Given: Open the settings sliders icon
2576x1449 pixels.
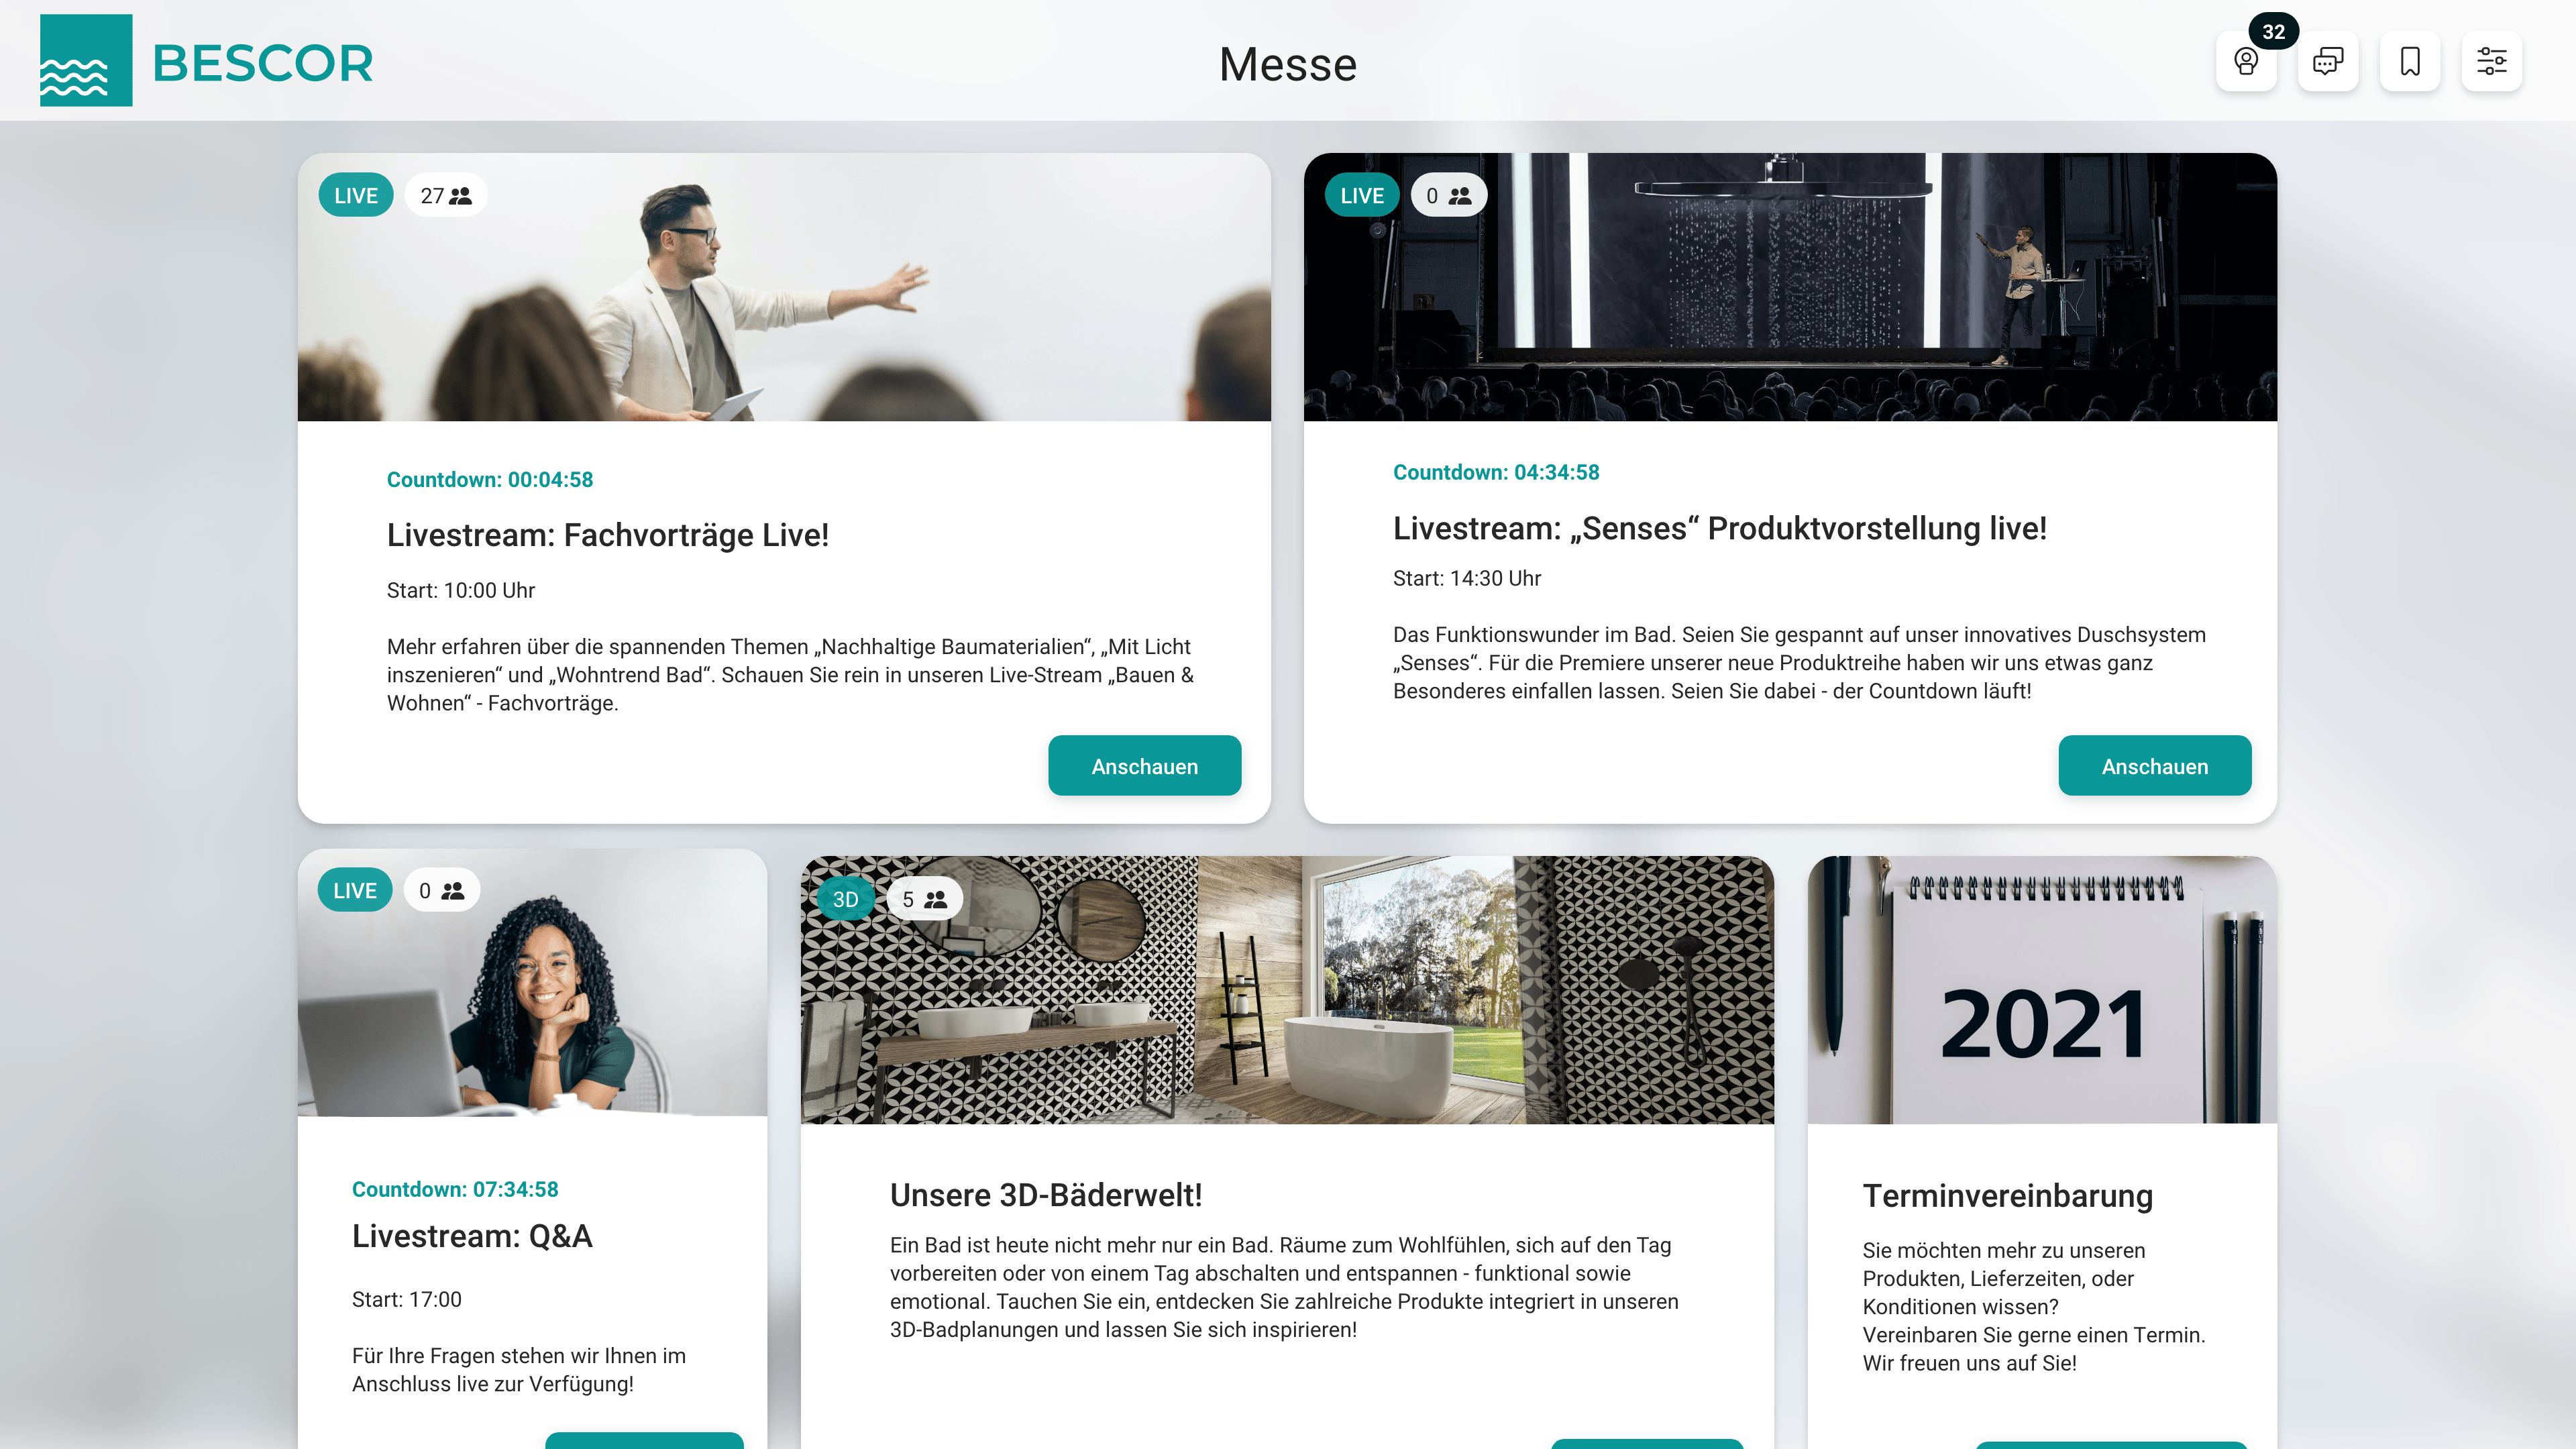Looking at the screenshot, I should [2492, 62].
